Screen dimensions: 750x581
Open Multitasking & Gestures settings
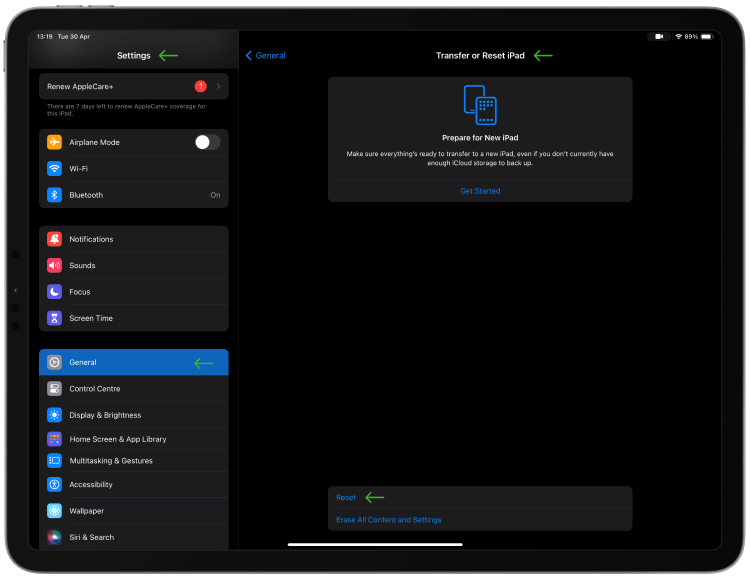pos(133,460)
